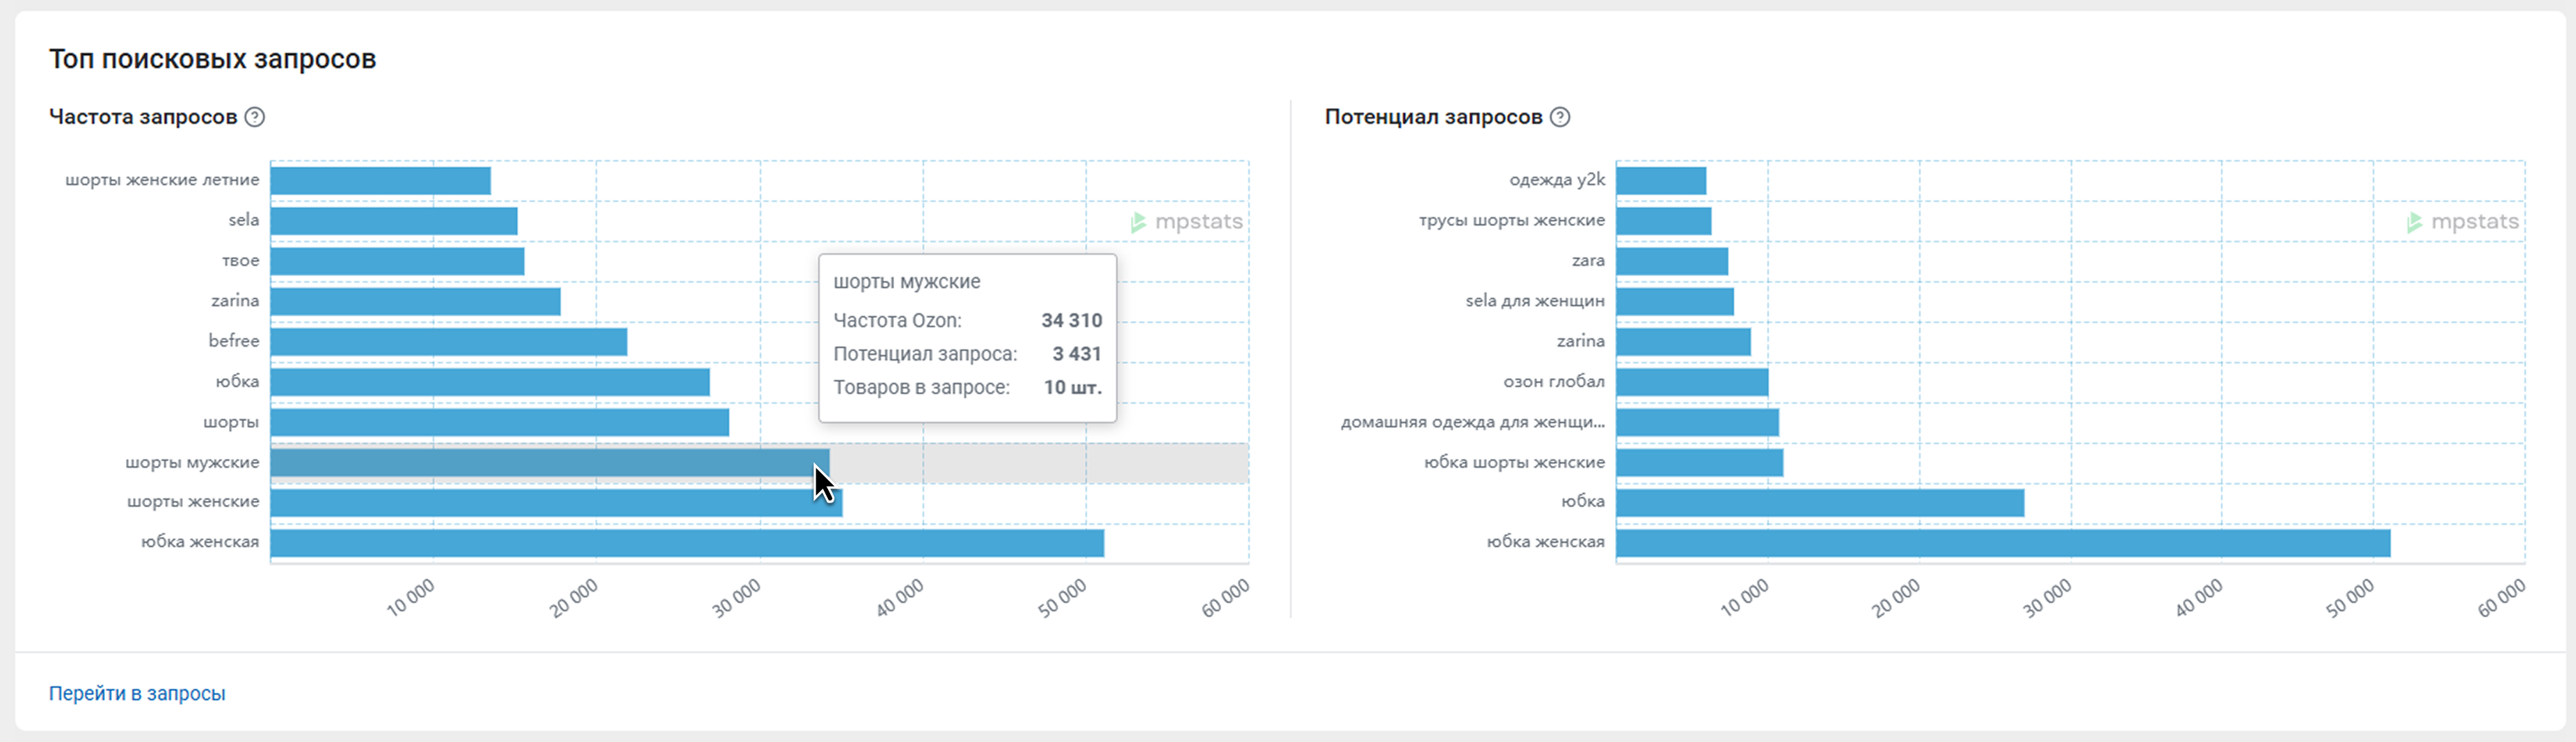Select the озон глобал potential bar
2576x742 pixels.
click(x=1691, y=382)
